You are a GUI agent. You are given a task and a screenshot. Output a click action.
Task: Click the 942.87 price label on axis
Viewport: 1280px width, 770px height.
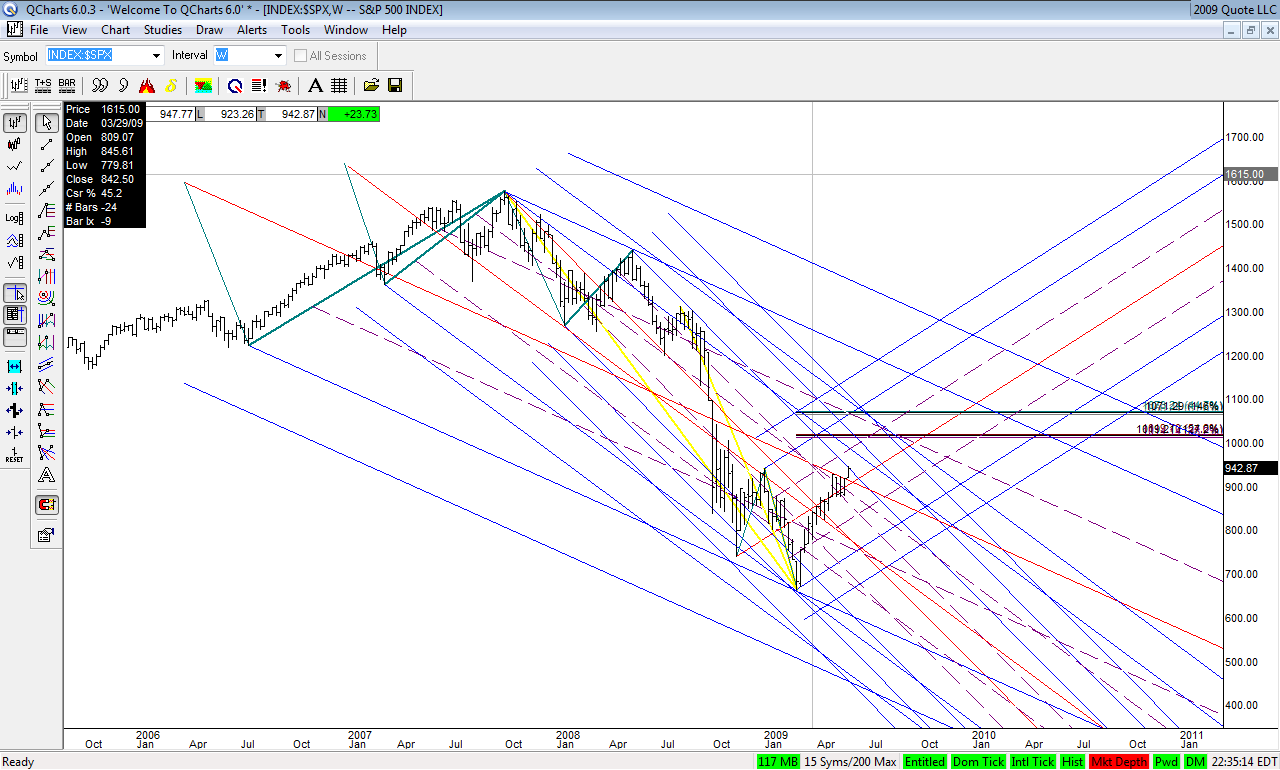tap(1249, 468)
